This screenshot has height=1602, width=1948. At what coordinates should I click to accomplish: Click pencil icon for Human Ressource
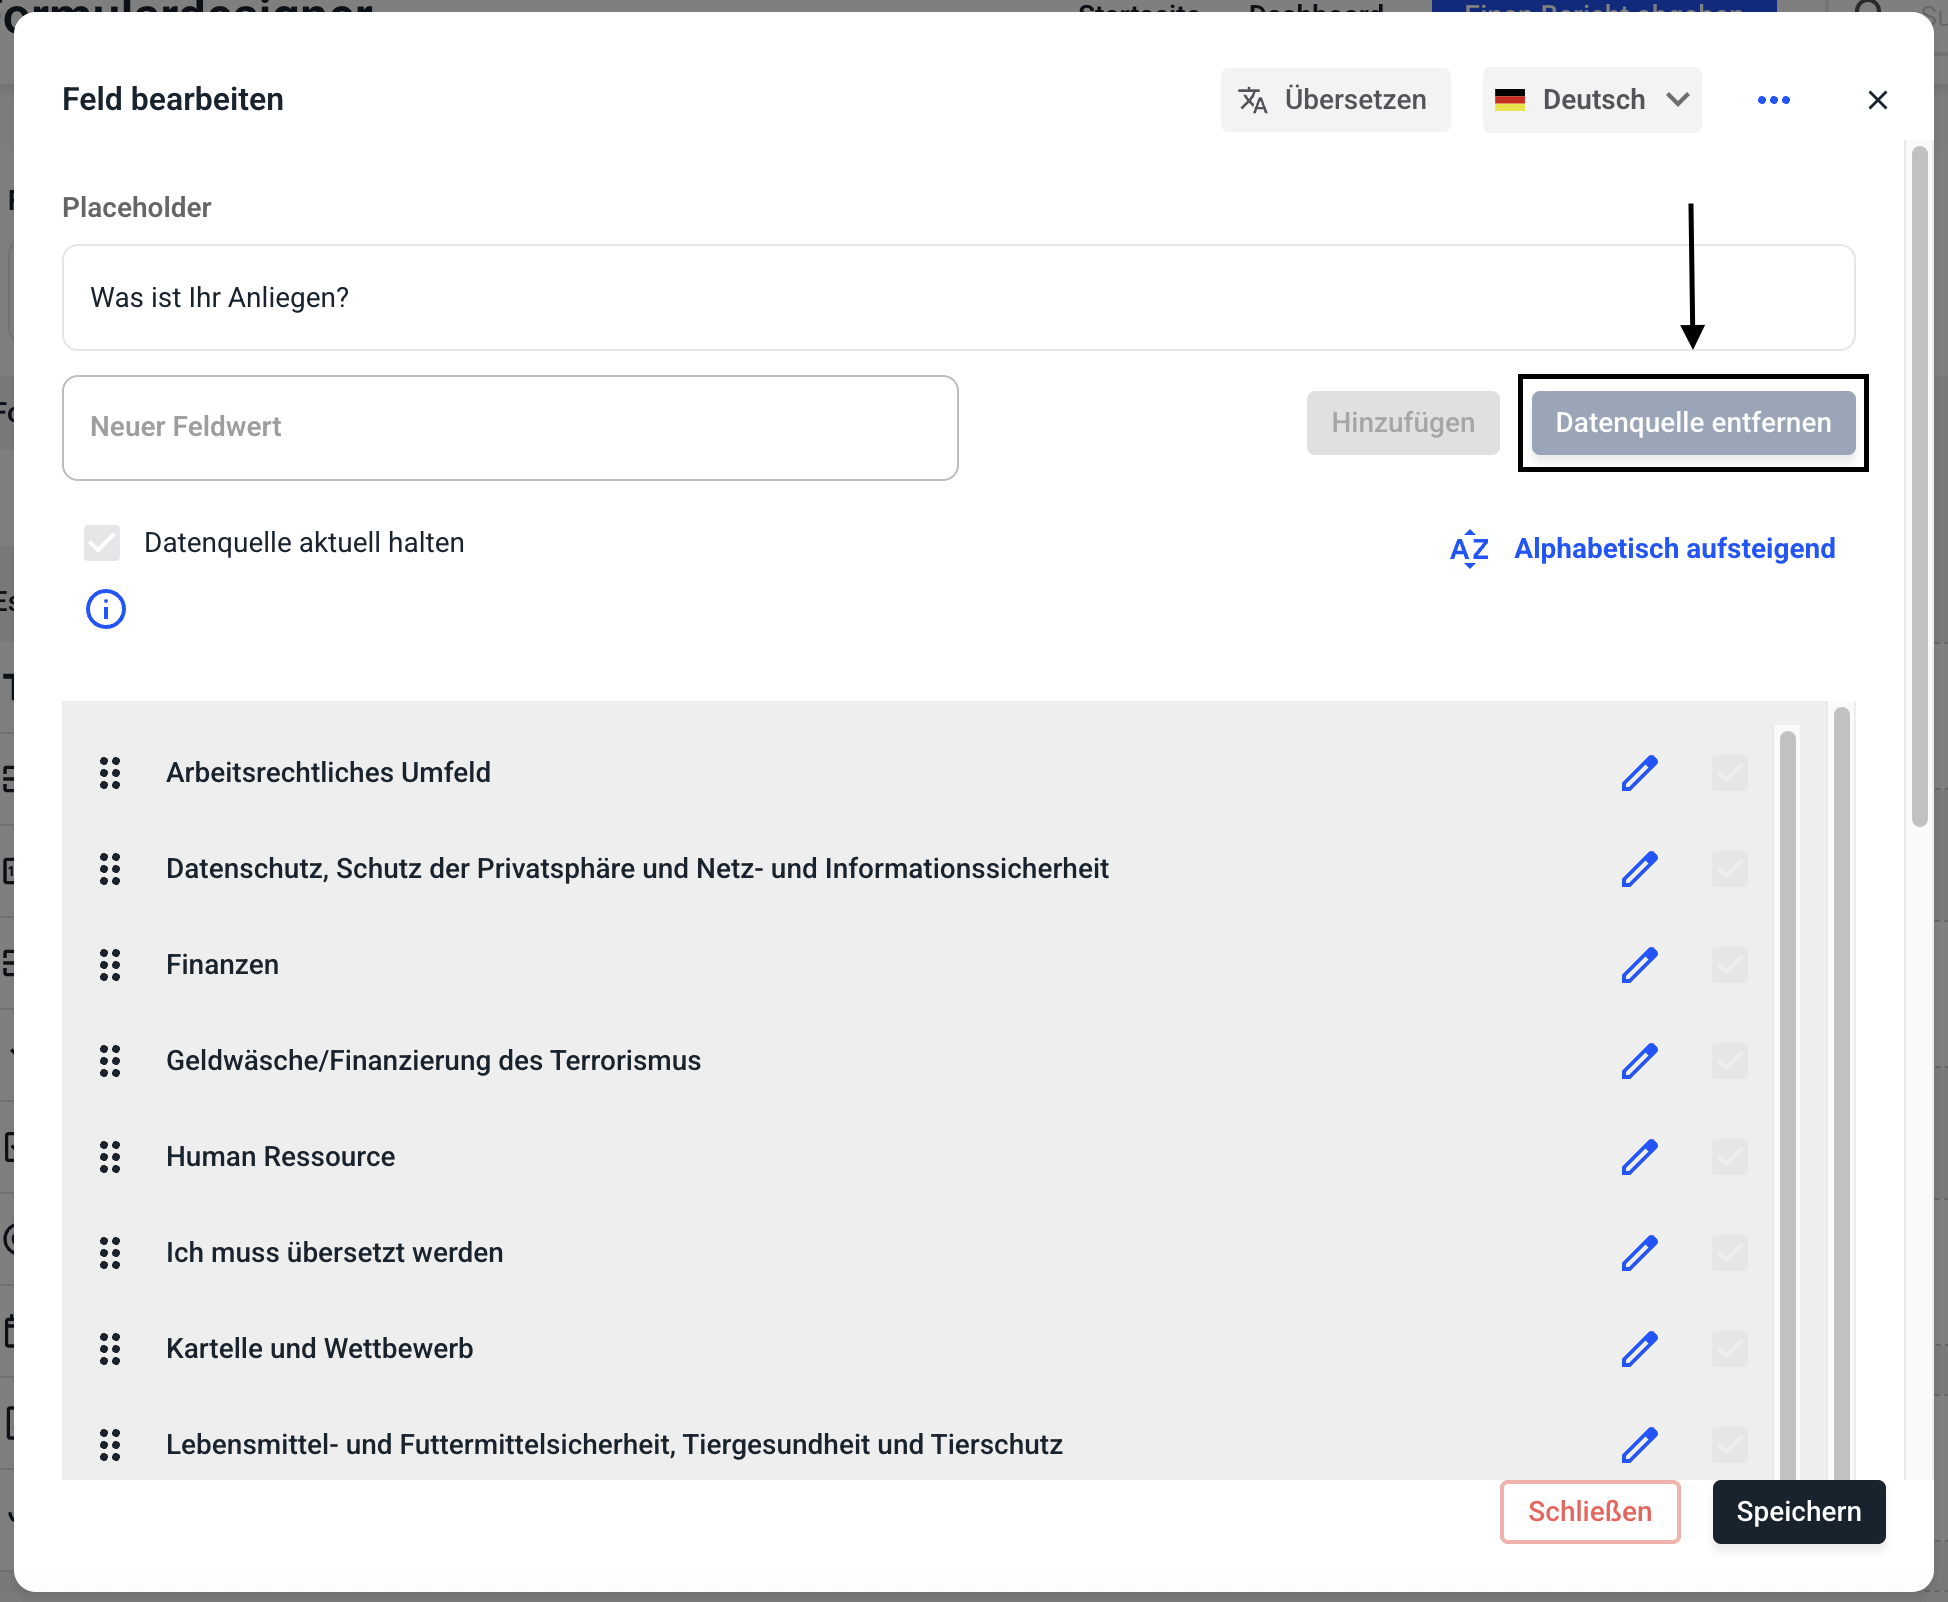pos(1639,1157)
